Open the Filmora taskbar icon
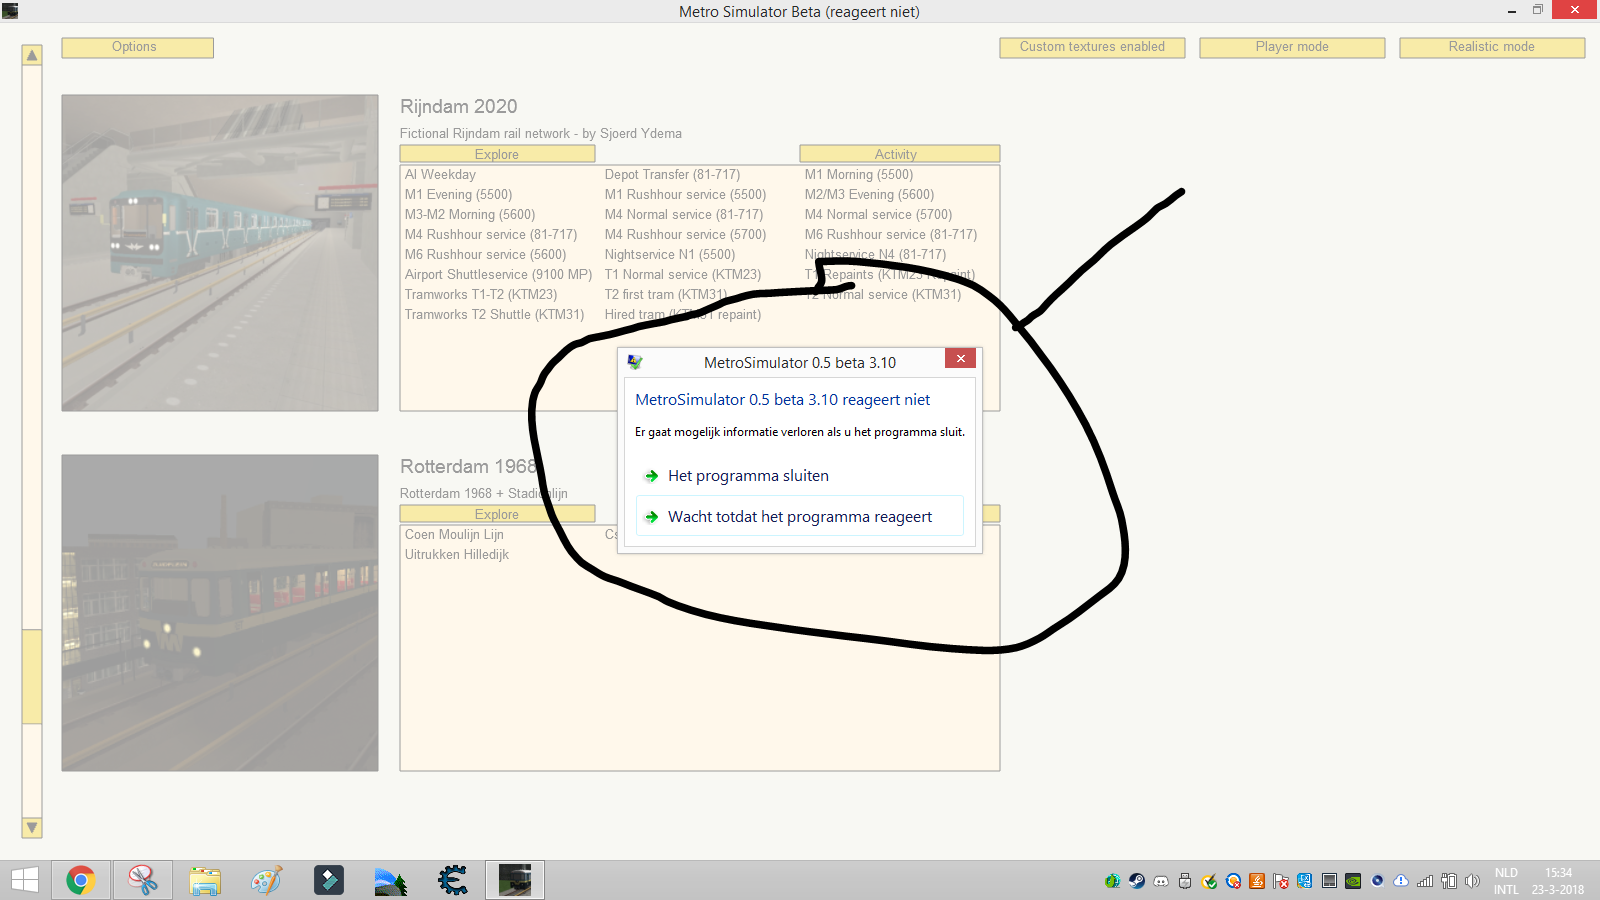Image resolution: width=1600 pixels, height=900 pixels. click(x=329, y=880)
